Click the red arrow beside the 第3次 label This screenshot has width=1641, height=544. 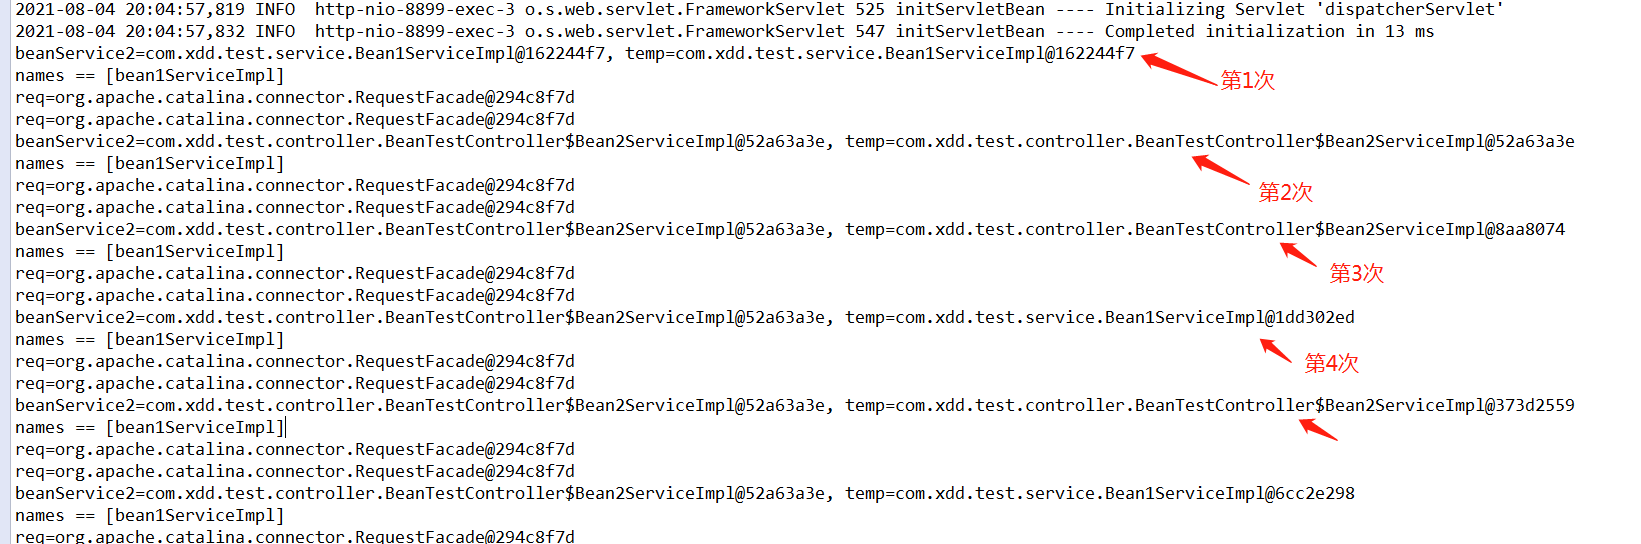click(x=1299, y=254)
